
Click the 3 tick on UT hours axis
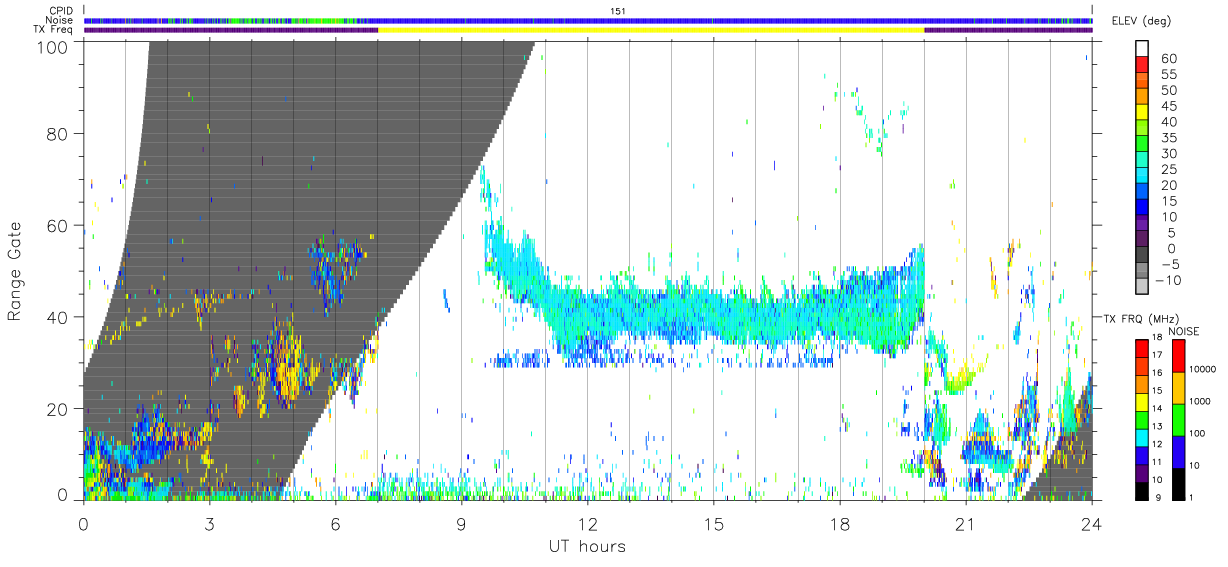(x=209, y=524)
